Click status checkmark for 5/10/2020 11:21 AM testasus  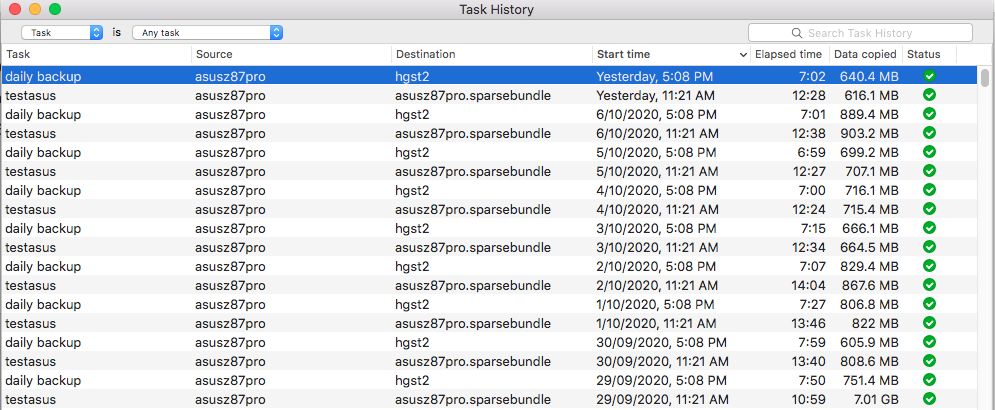tap(930, 171)
